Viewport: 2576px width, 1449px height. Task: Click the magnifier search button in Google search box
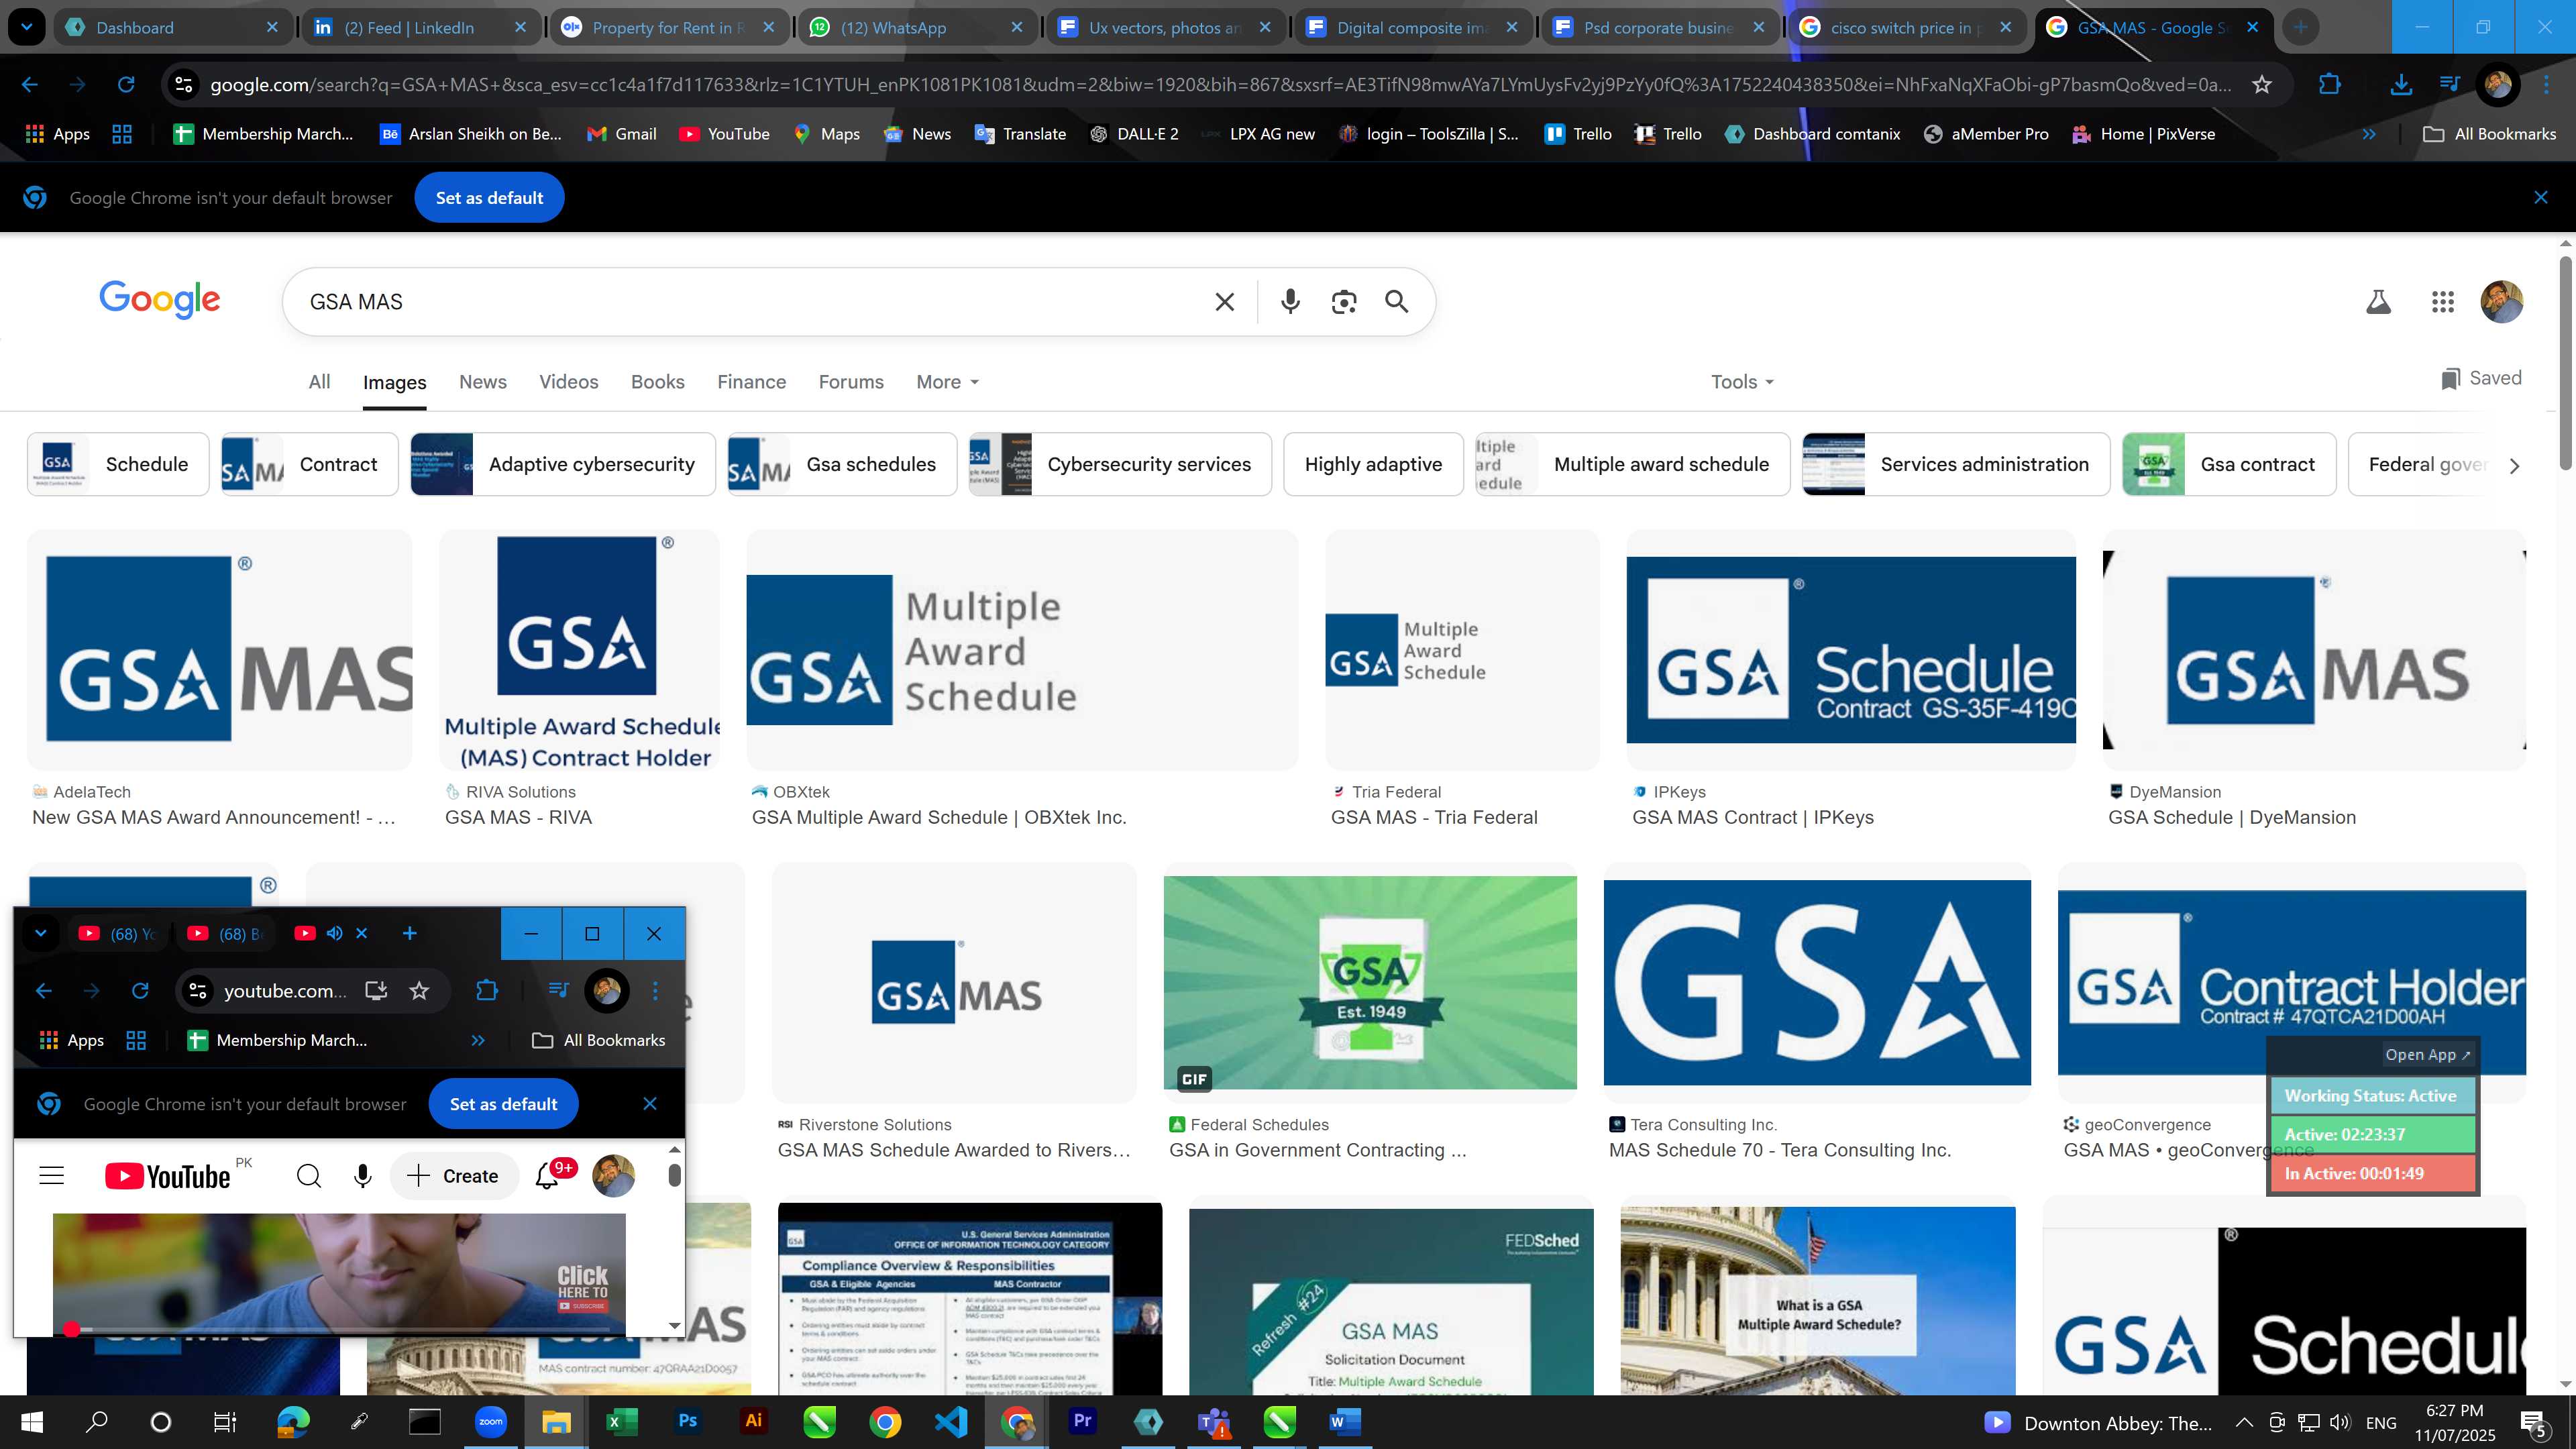tap(1397, 301)
